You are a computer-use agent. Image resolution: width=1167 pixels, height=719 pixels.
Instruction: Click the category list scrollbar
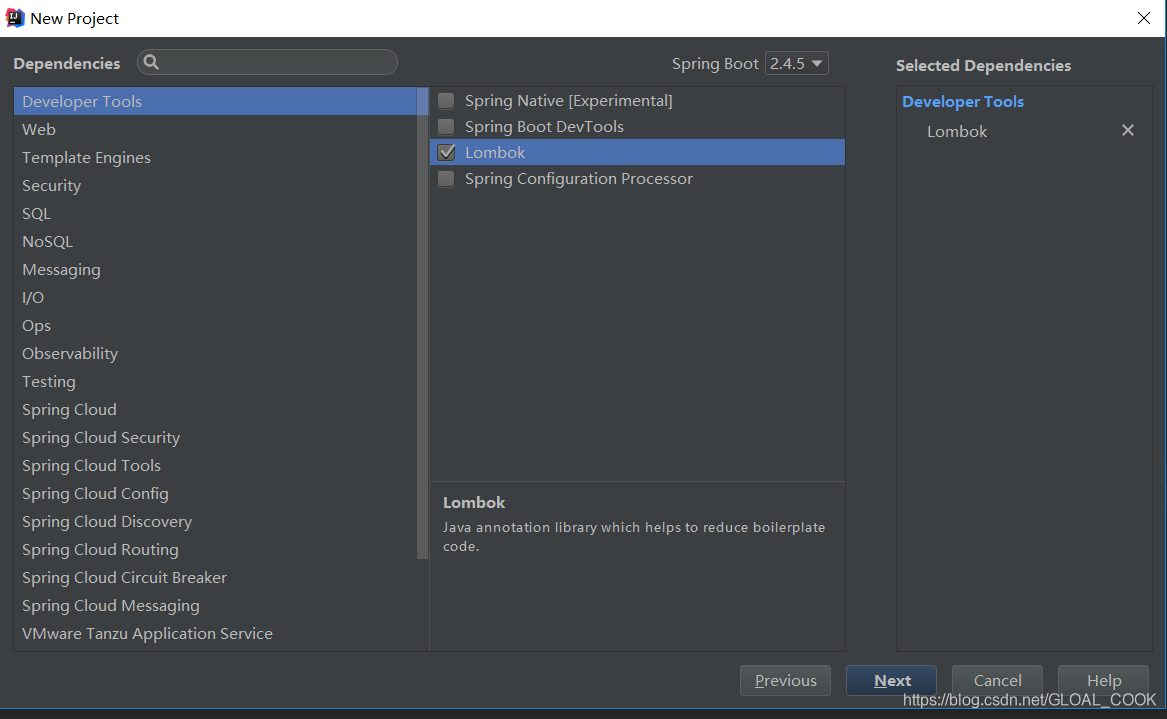click(x=423, y=323)
